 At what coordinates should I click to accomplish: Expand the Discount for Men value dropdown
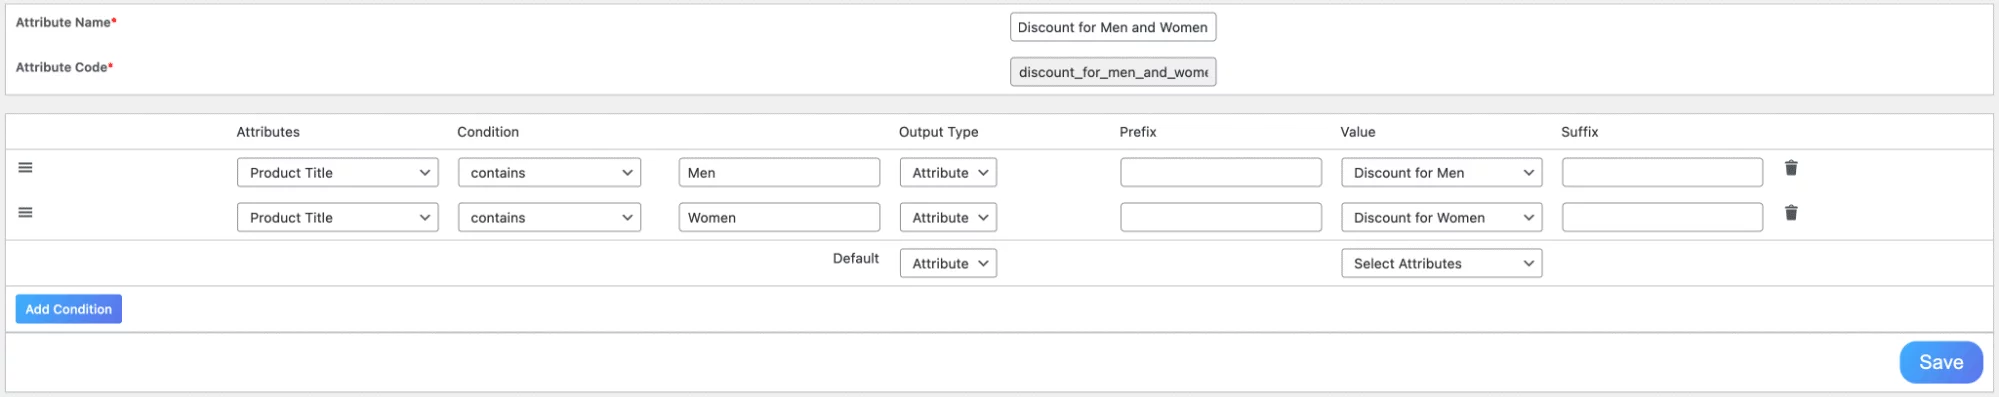1441,173
